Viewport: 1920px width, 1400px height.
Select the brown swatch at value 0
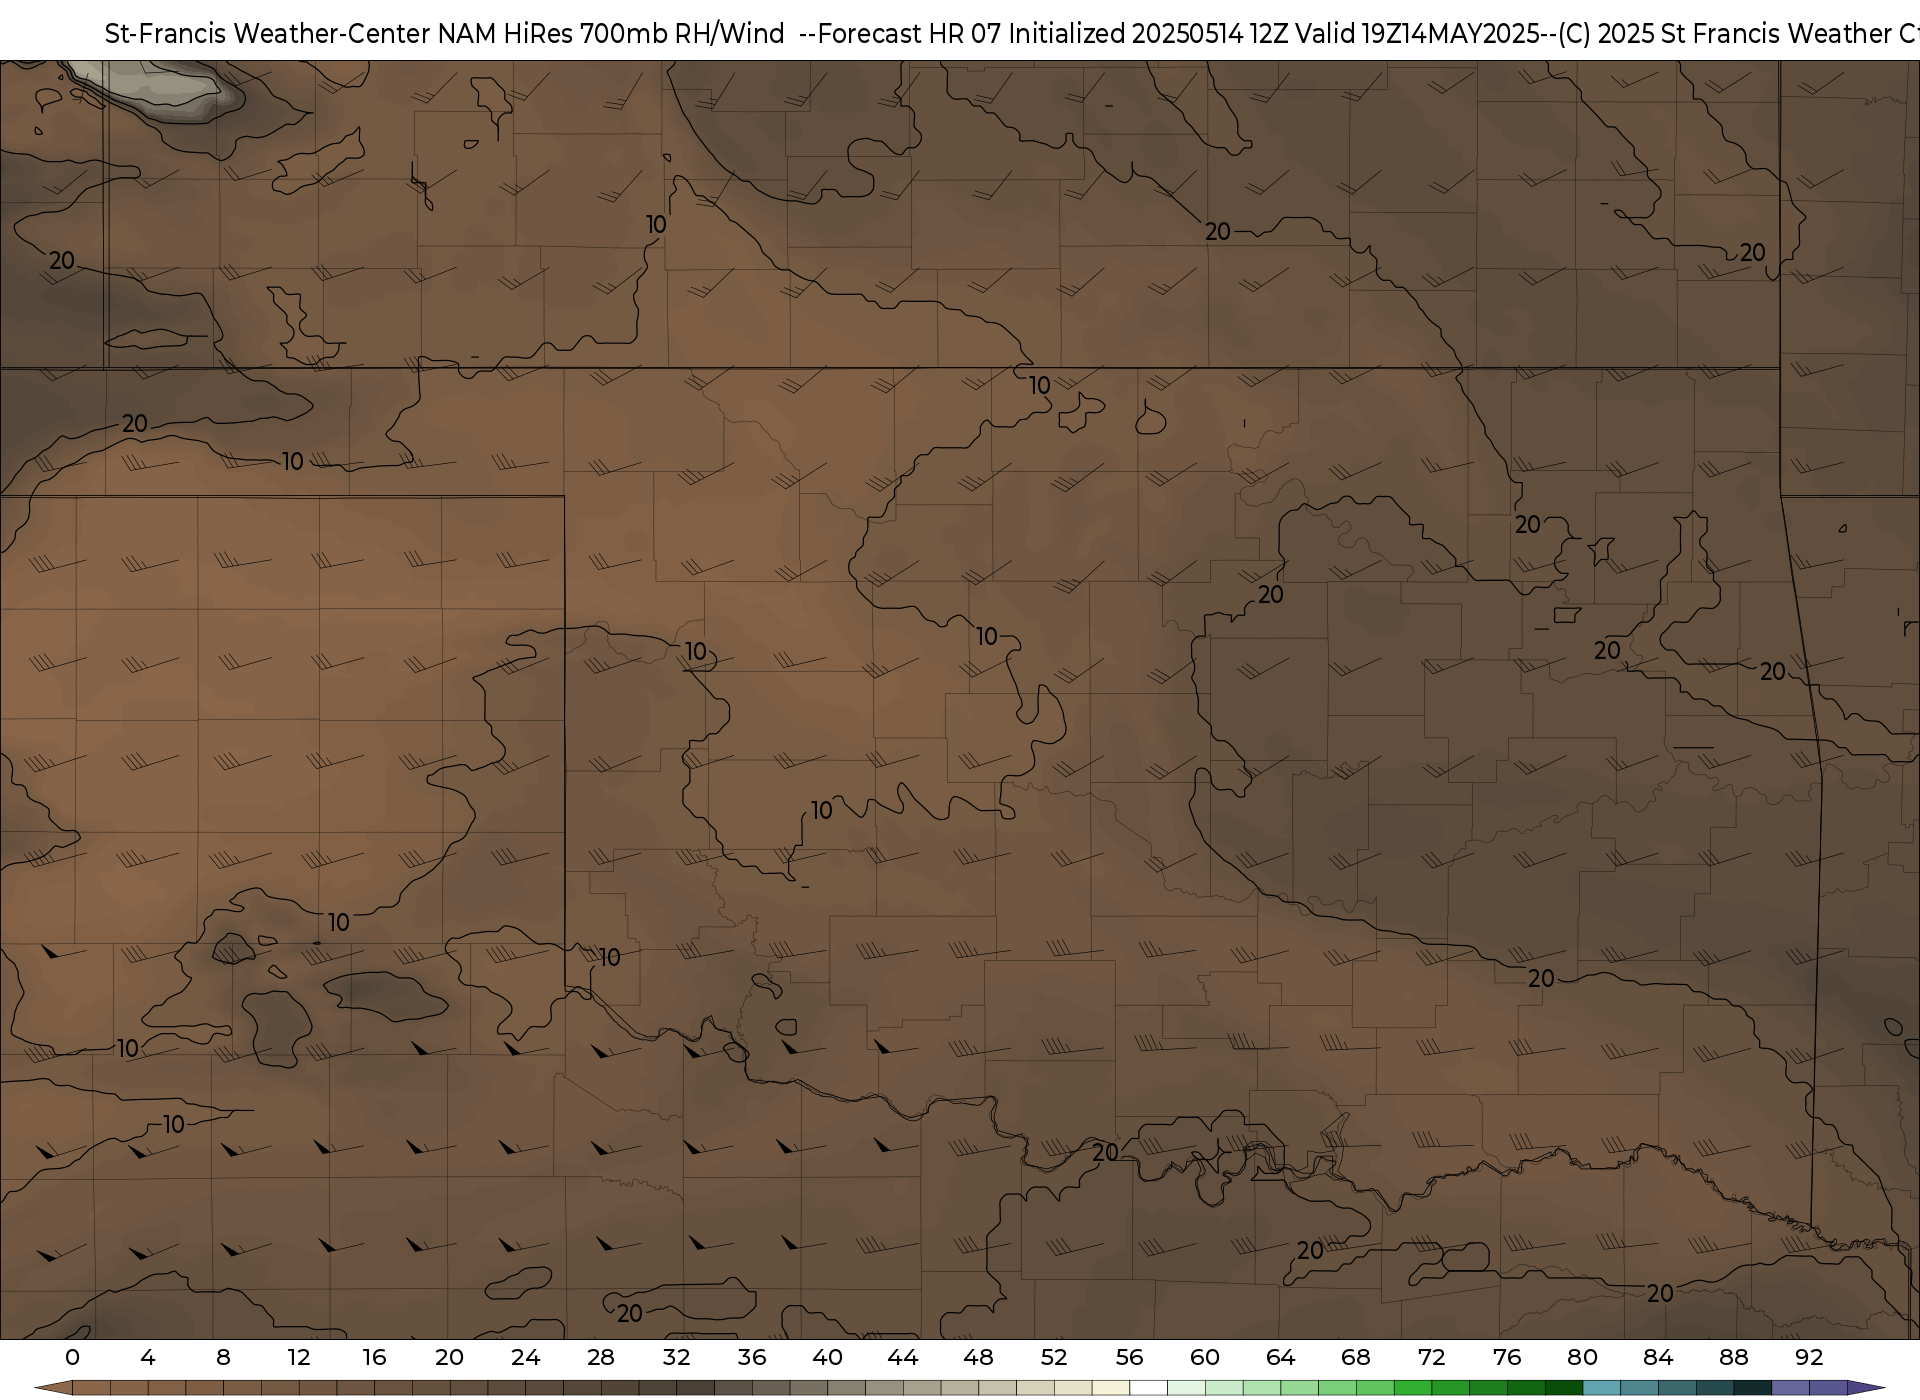(x=91, y=1388)
